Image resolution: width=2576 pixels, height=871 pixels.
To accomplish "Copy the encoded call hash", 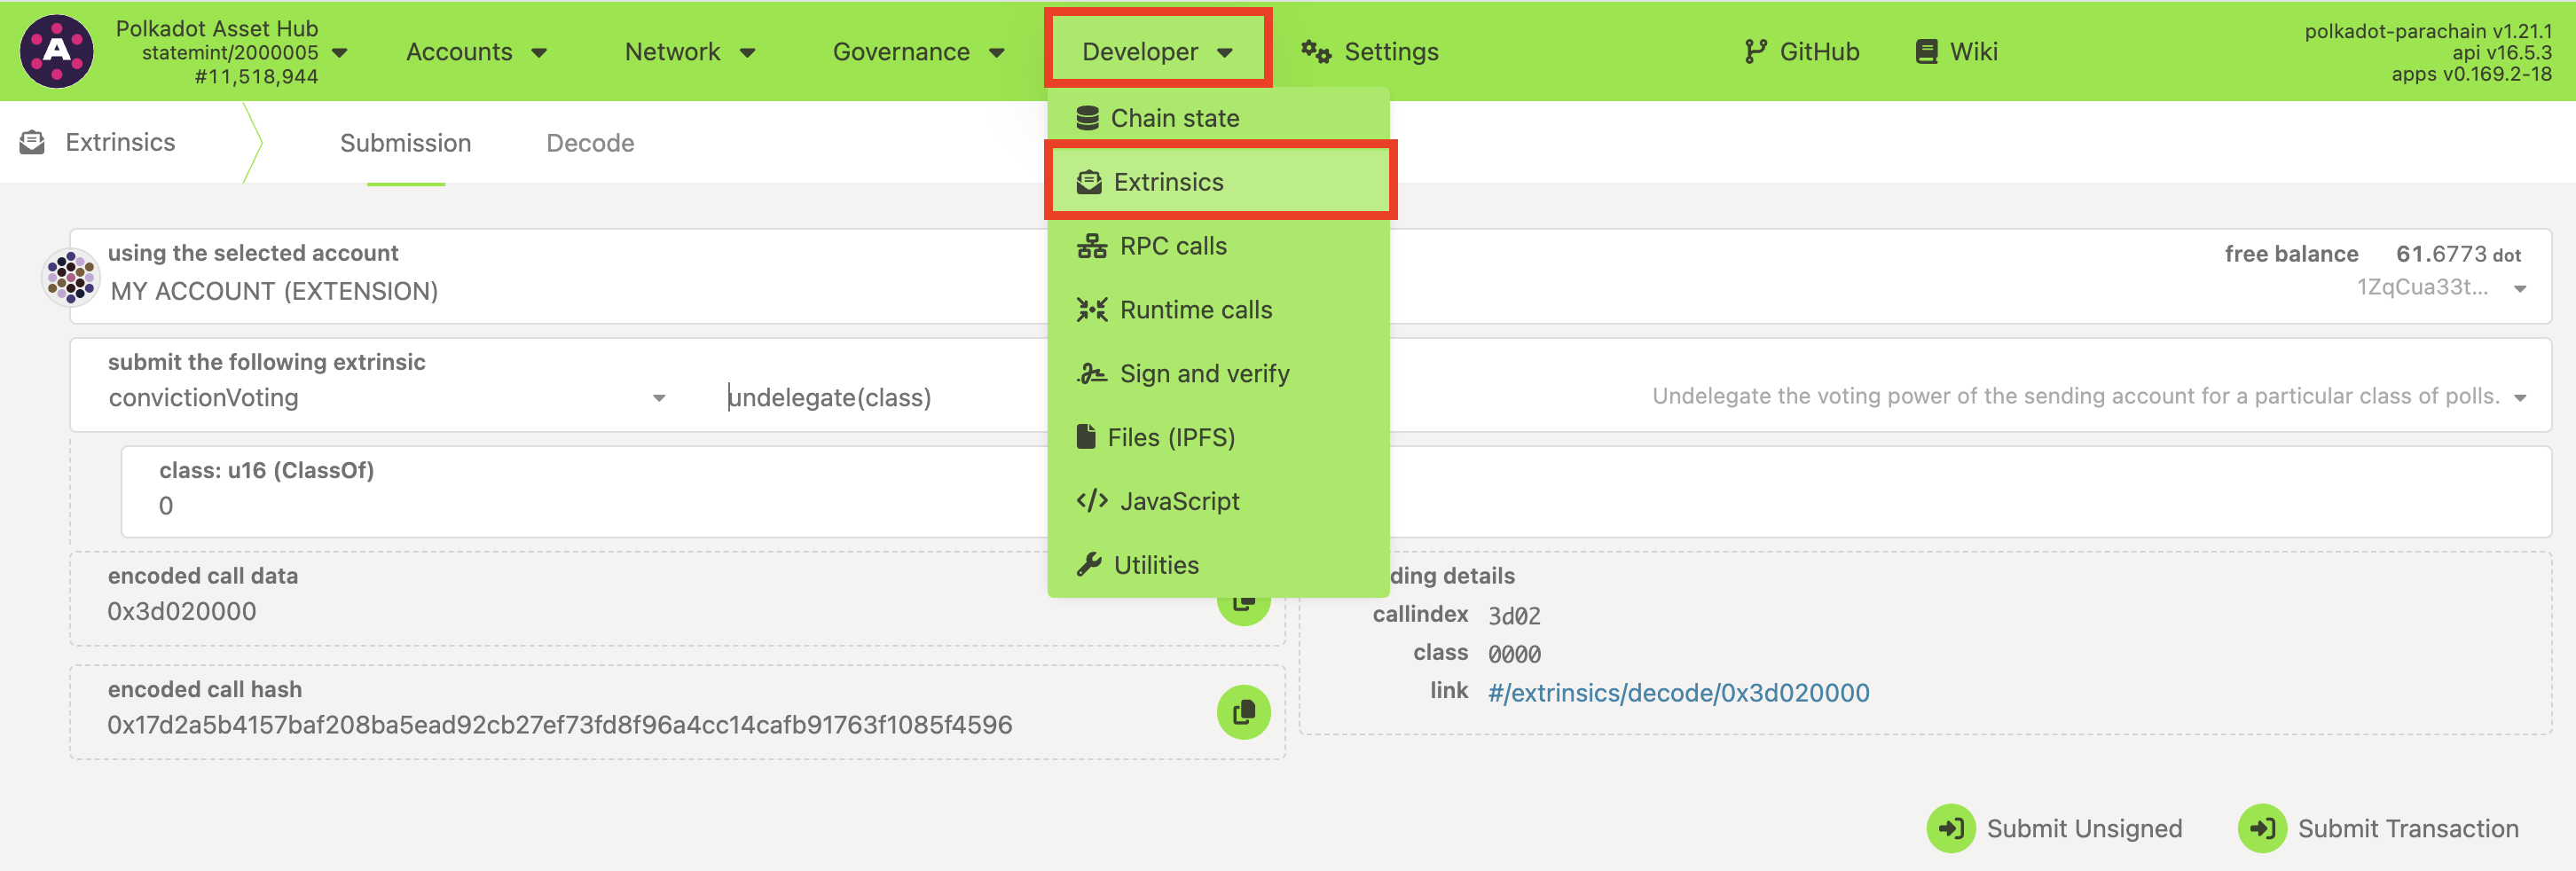I will [x=1243, y=712].
